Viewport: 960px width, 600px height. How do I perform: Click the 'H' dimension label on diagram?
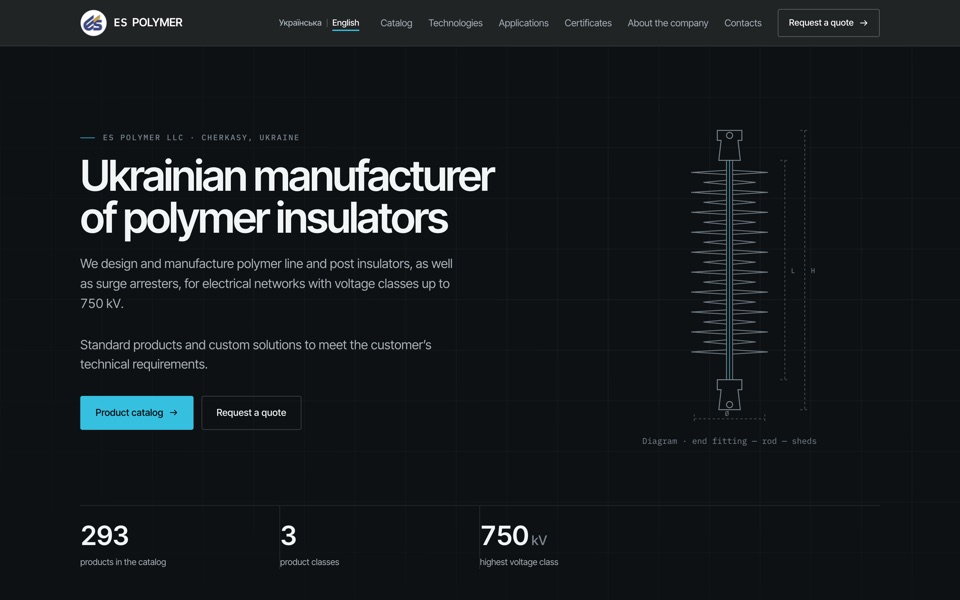tap(812, 271)
